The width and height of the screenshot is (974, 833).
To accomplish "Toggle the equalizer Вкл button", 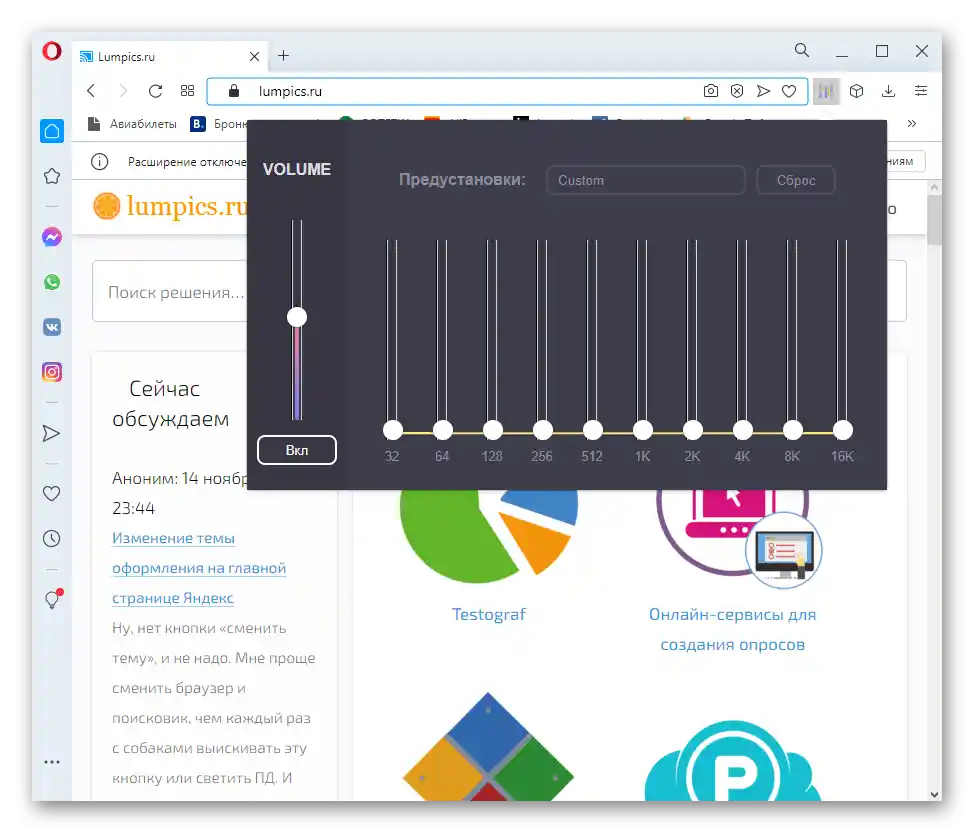I will (297, 450).
